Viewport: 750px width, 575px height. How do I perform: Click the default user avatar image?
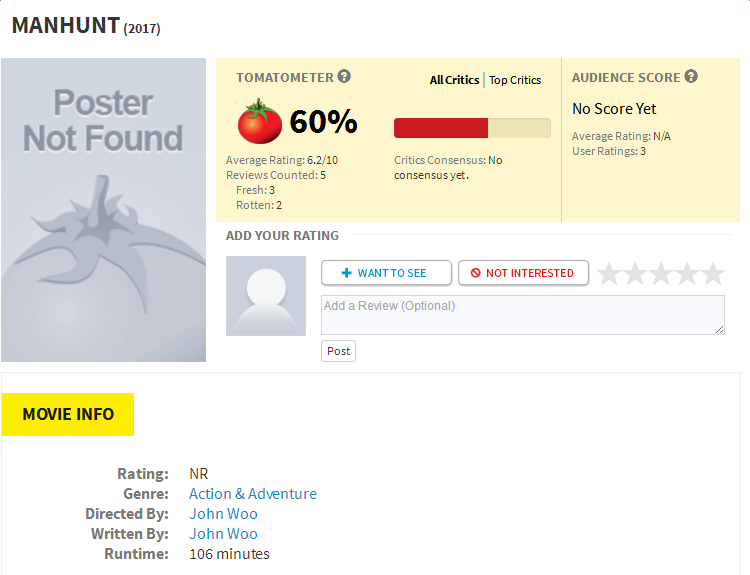click(x=266, y=295)
